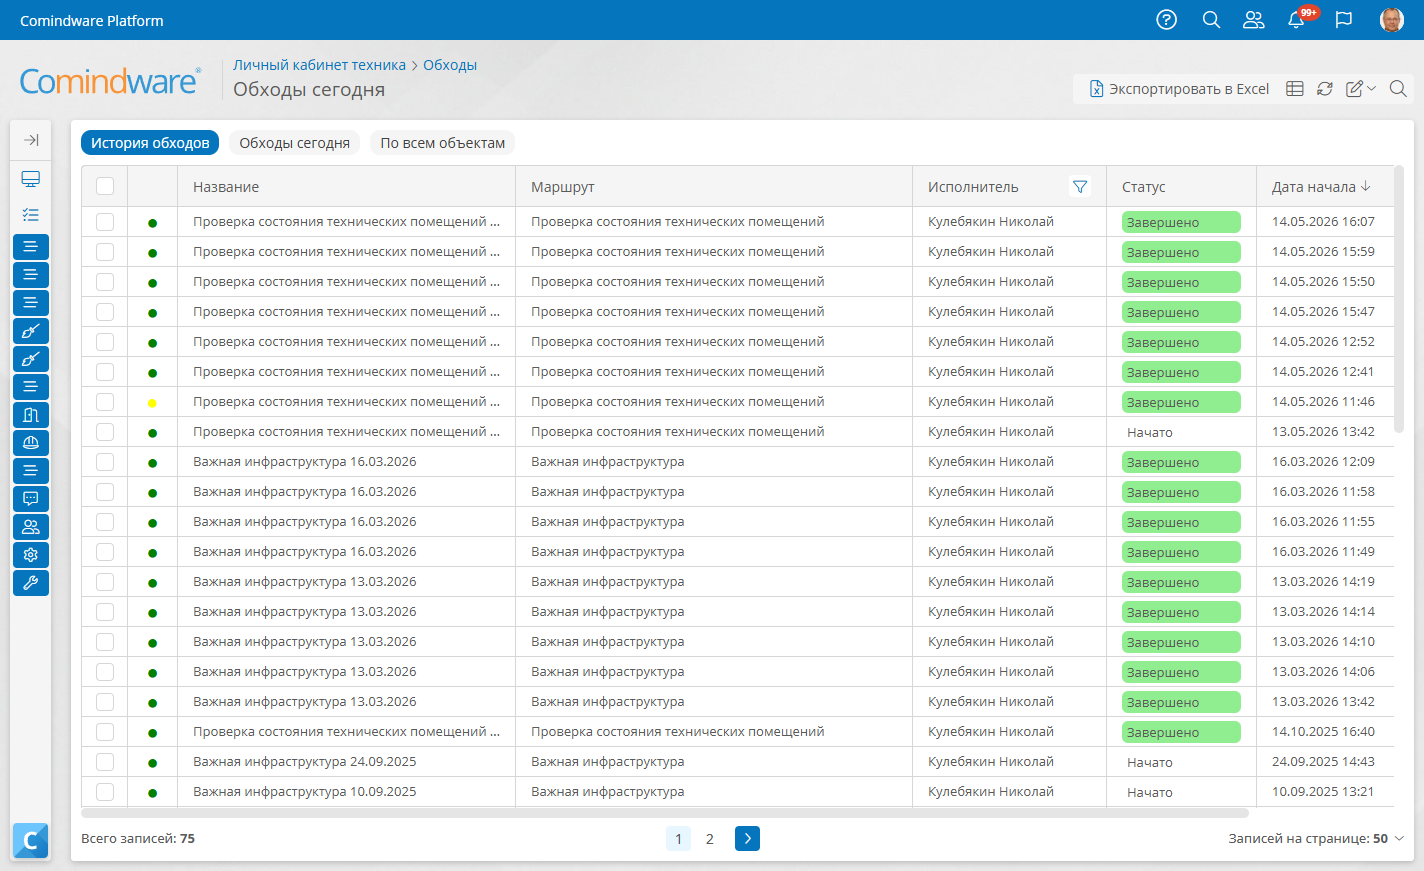
Task: Go to page 2 of the table
Action: (x=710, y=839)
